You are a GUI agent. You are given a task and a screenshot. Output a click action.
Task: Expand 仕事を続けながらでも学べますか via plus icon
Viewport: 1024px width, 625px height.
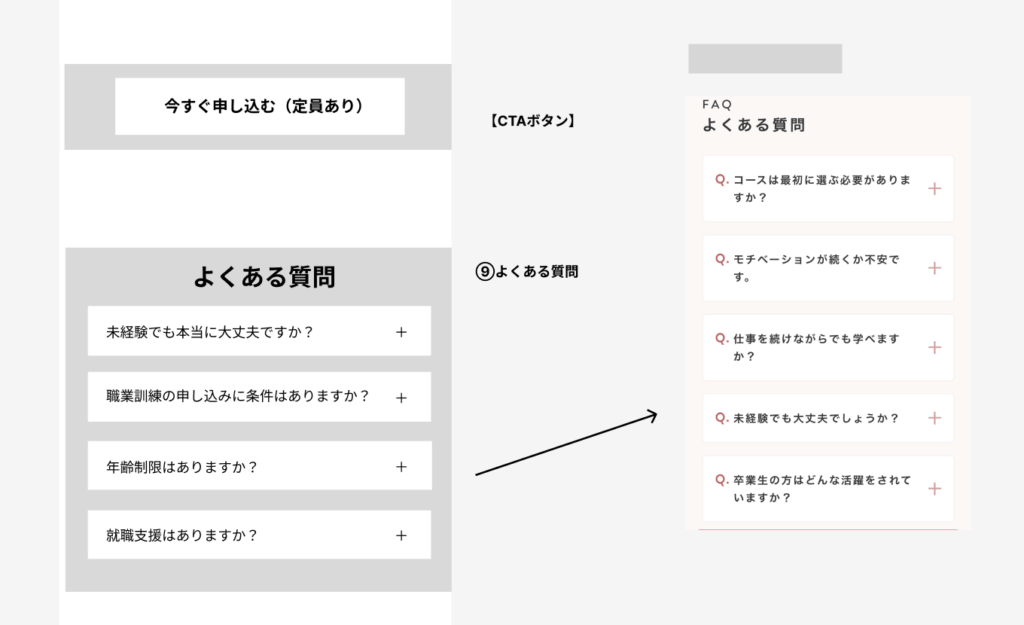[x=934, y=347]
